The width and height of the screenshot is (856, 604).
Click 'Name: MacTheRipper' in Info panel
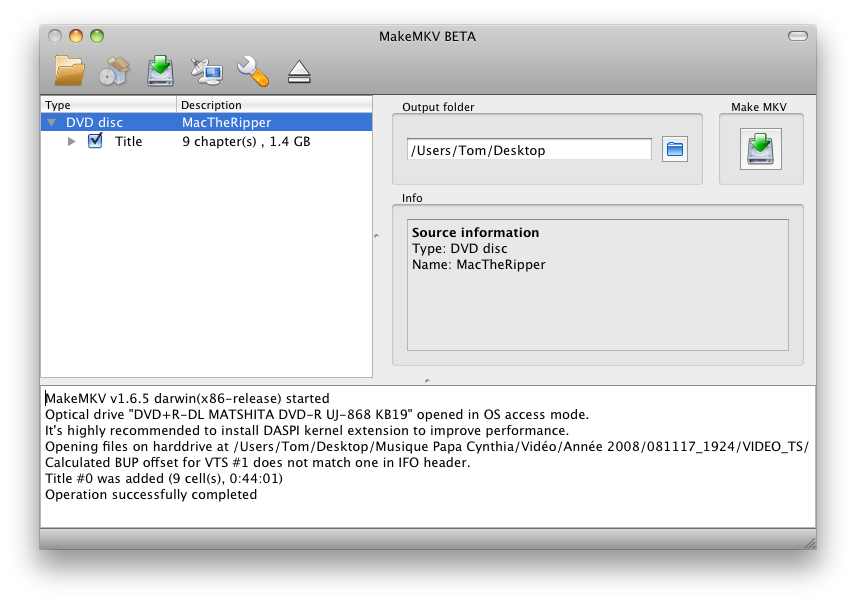tap(479, 264)
